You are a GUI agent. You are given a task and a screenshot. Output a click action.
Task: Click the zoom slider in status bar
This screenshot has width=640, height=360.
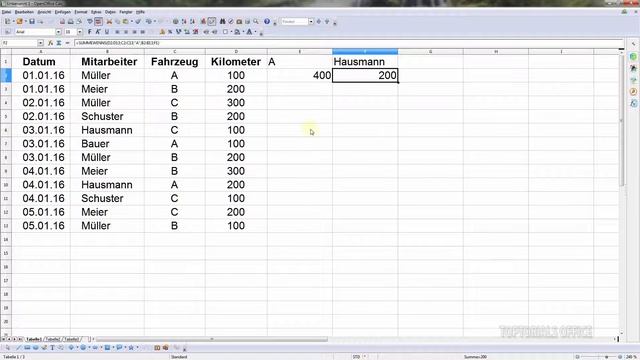tap(599, 357)
